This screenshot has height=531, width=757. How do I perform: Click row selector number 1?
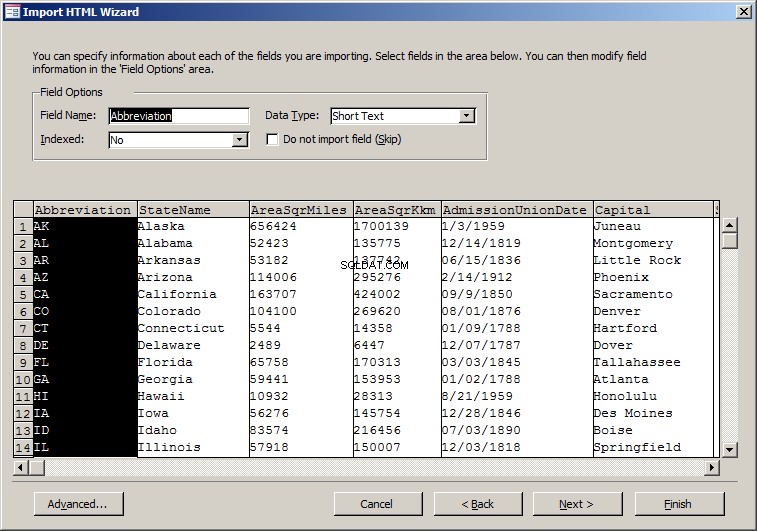(x=23, y=226)
